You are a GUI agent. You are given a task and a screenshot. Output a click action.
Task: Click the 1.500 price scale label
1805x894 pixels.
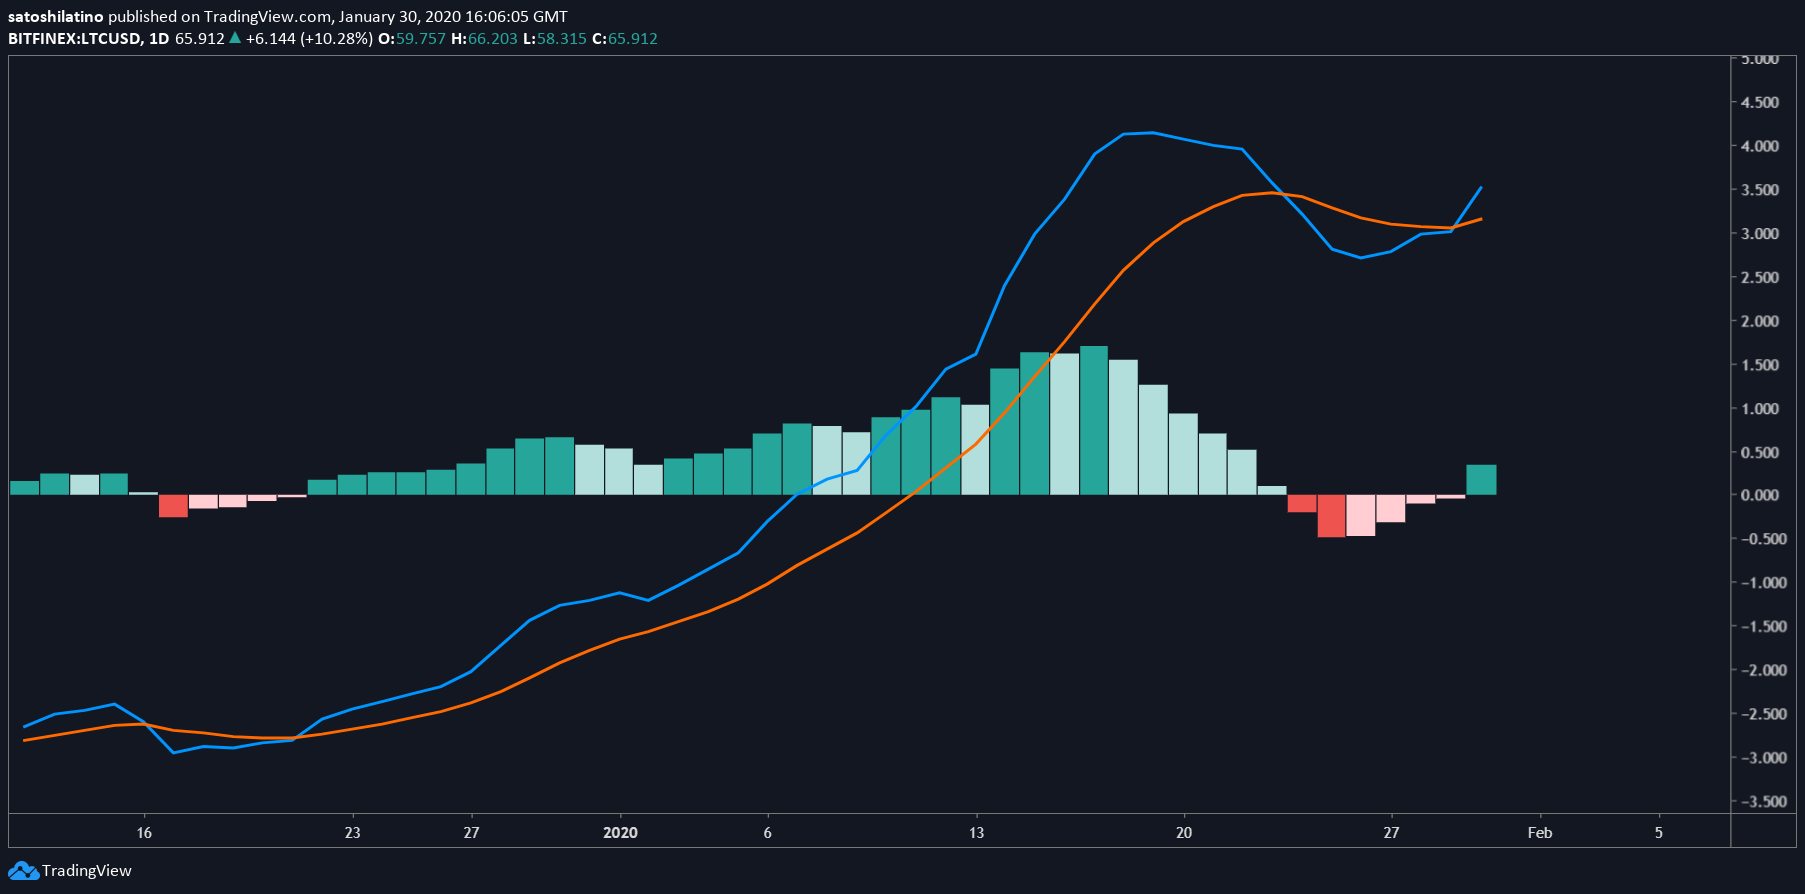point(1760,365)
